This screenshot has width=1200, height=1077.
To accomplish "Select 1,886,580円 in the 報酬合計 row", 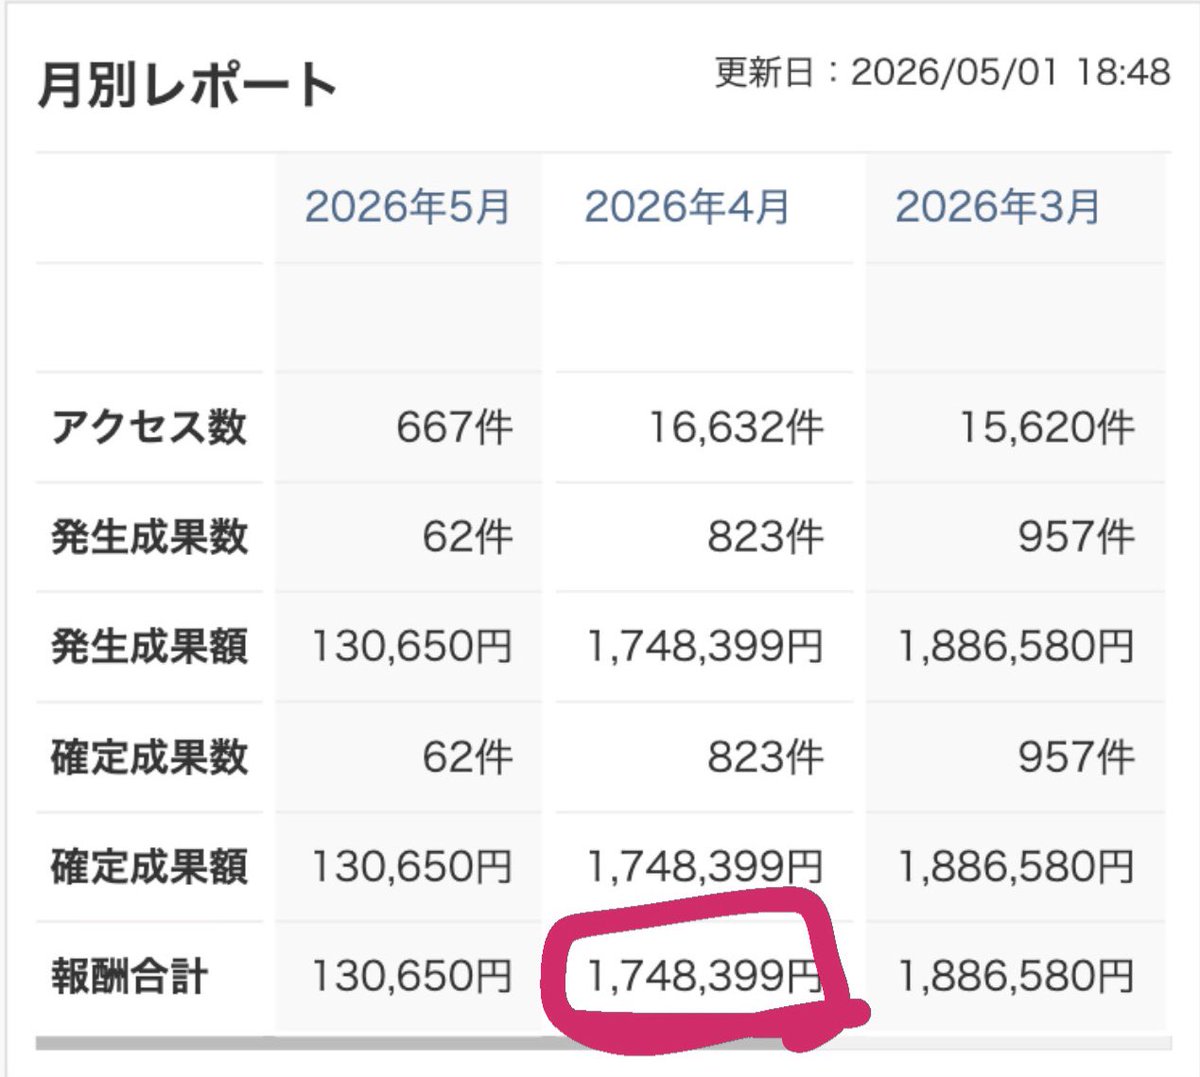I will point(1016,978).
